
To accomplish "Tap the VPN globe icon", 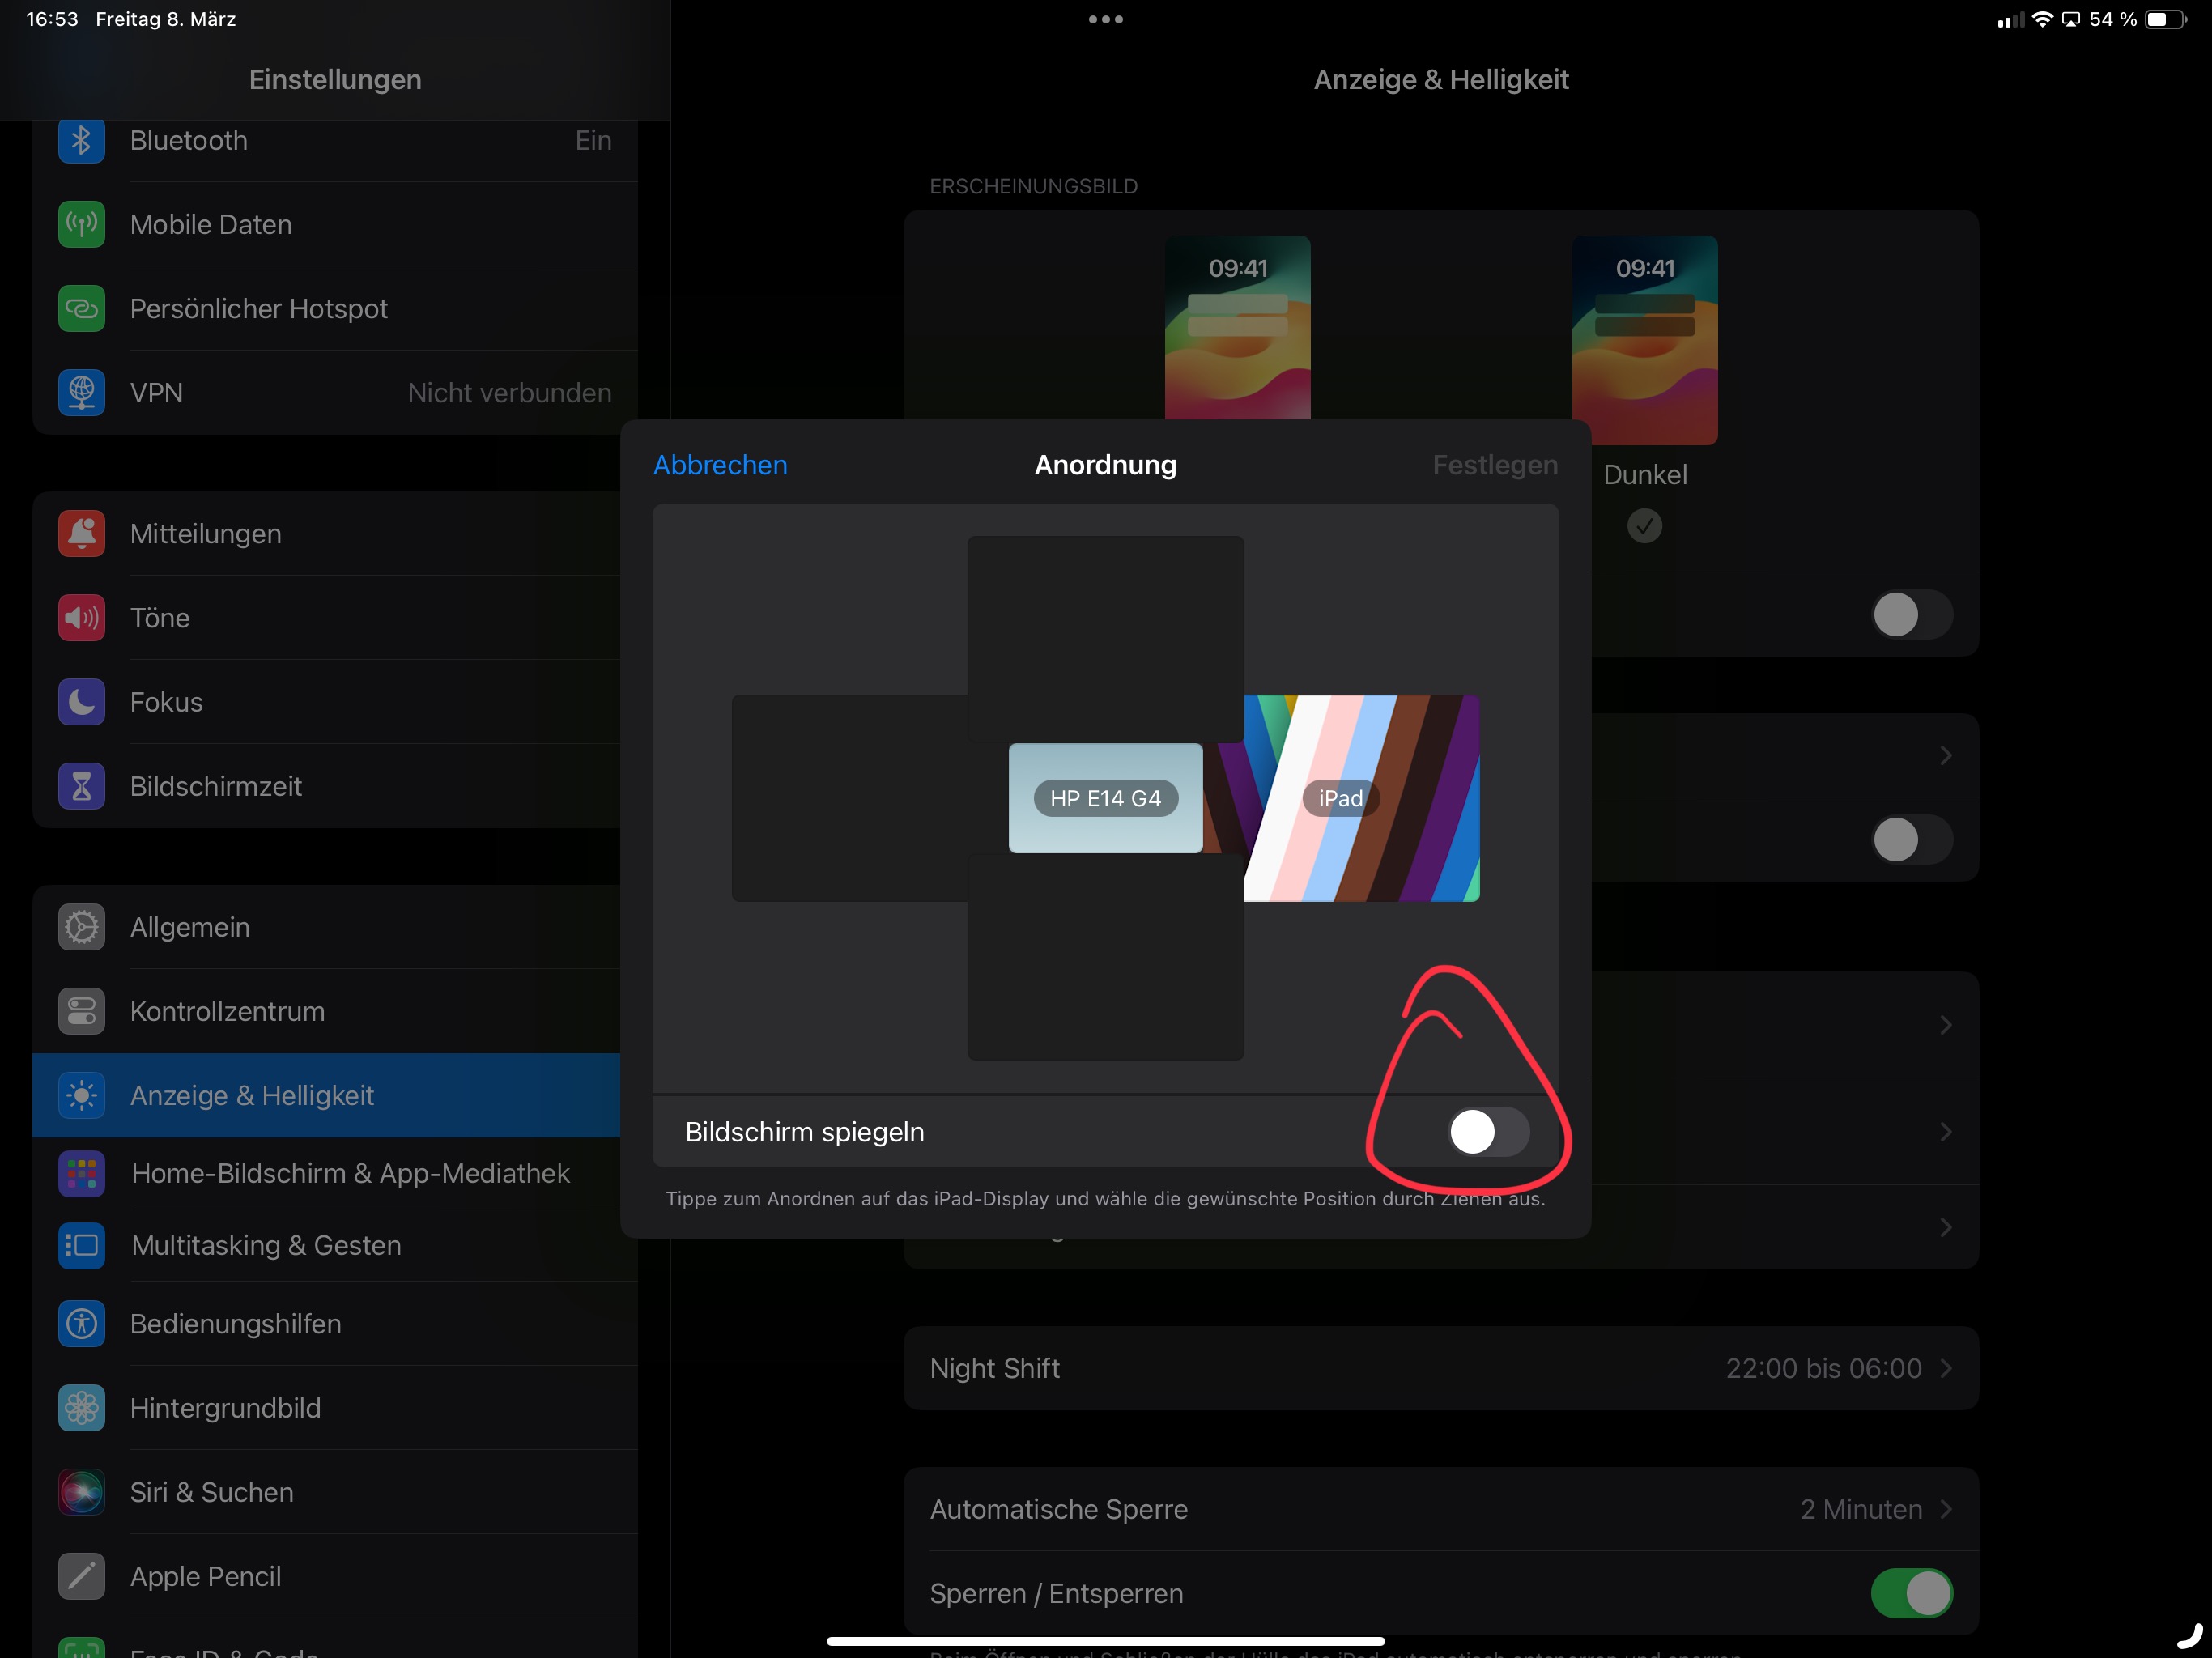I will (81, 393).
